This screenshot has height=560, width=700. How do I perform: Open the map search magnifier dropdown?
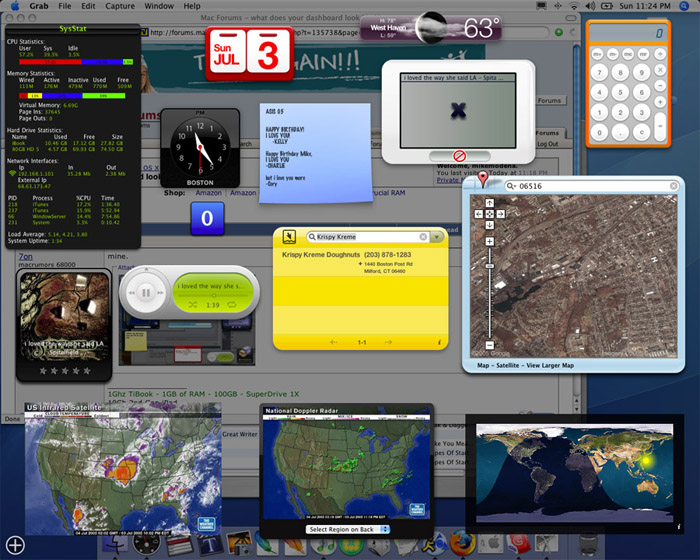click(510, 186)
